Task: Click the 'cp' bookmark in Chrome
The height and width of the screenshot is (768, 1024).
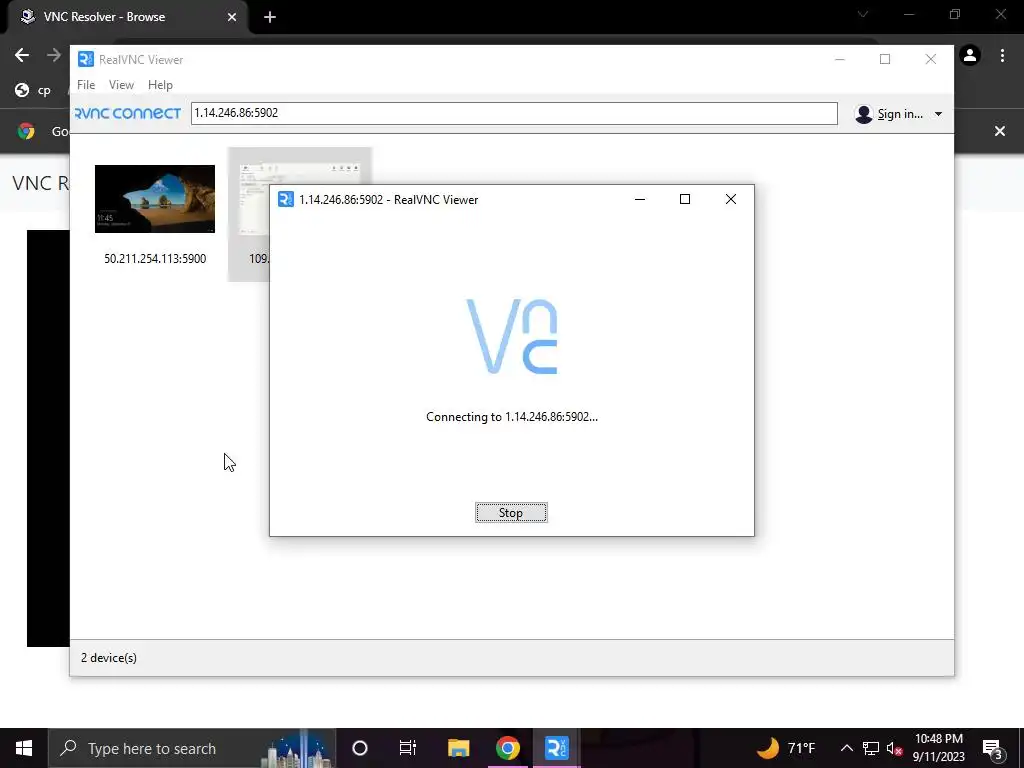Action: point(33,90)
